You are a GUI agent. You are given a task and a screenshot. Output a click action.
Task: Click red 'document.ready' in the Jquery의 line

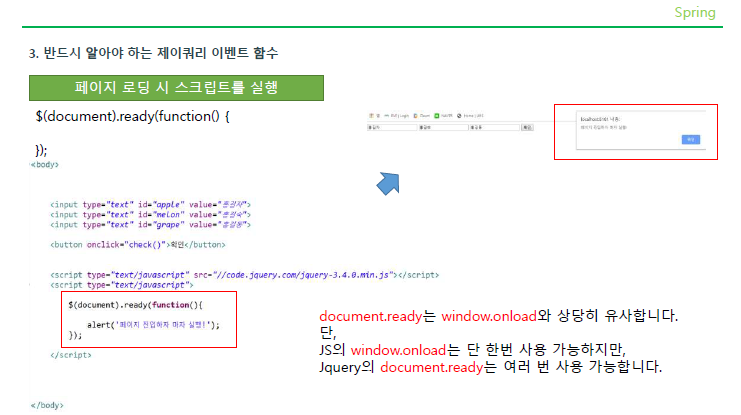pos(431,367)
